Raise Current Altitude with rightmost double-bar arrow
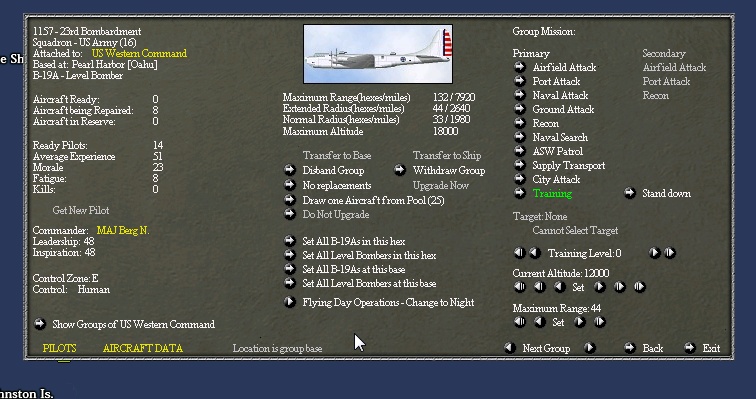The image size is (756, 399). (639, 287)
